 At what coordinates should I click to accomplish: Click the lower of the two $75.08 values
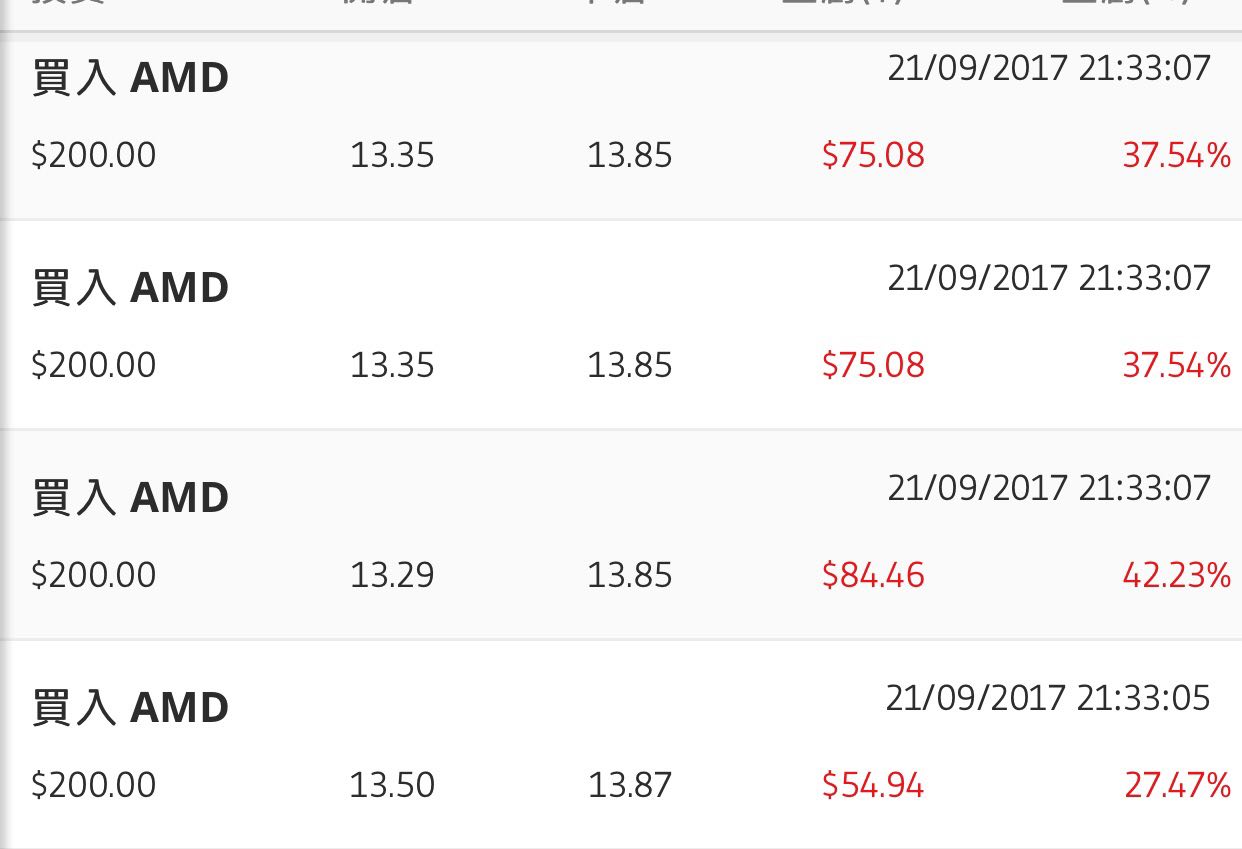click(873, 365)
